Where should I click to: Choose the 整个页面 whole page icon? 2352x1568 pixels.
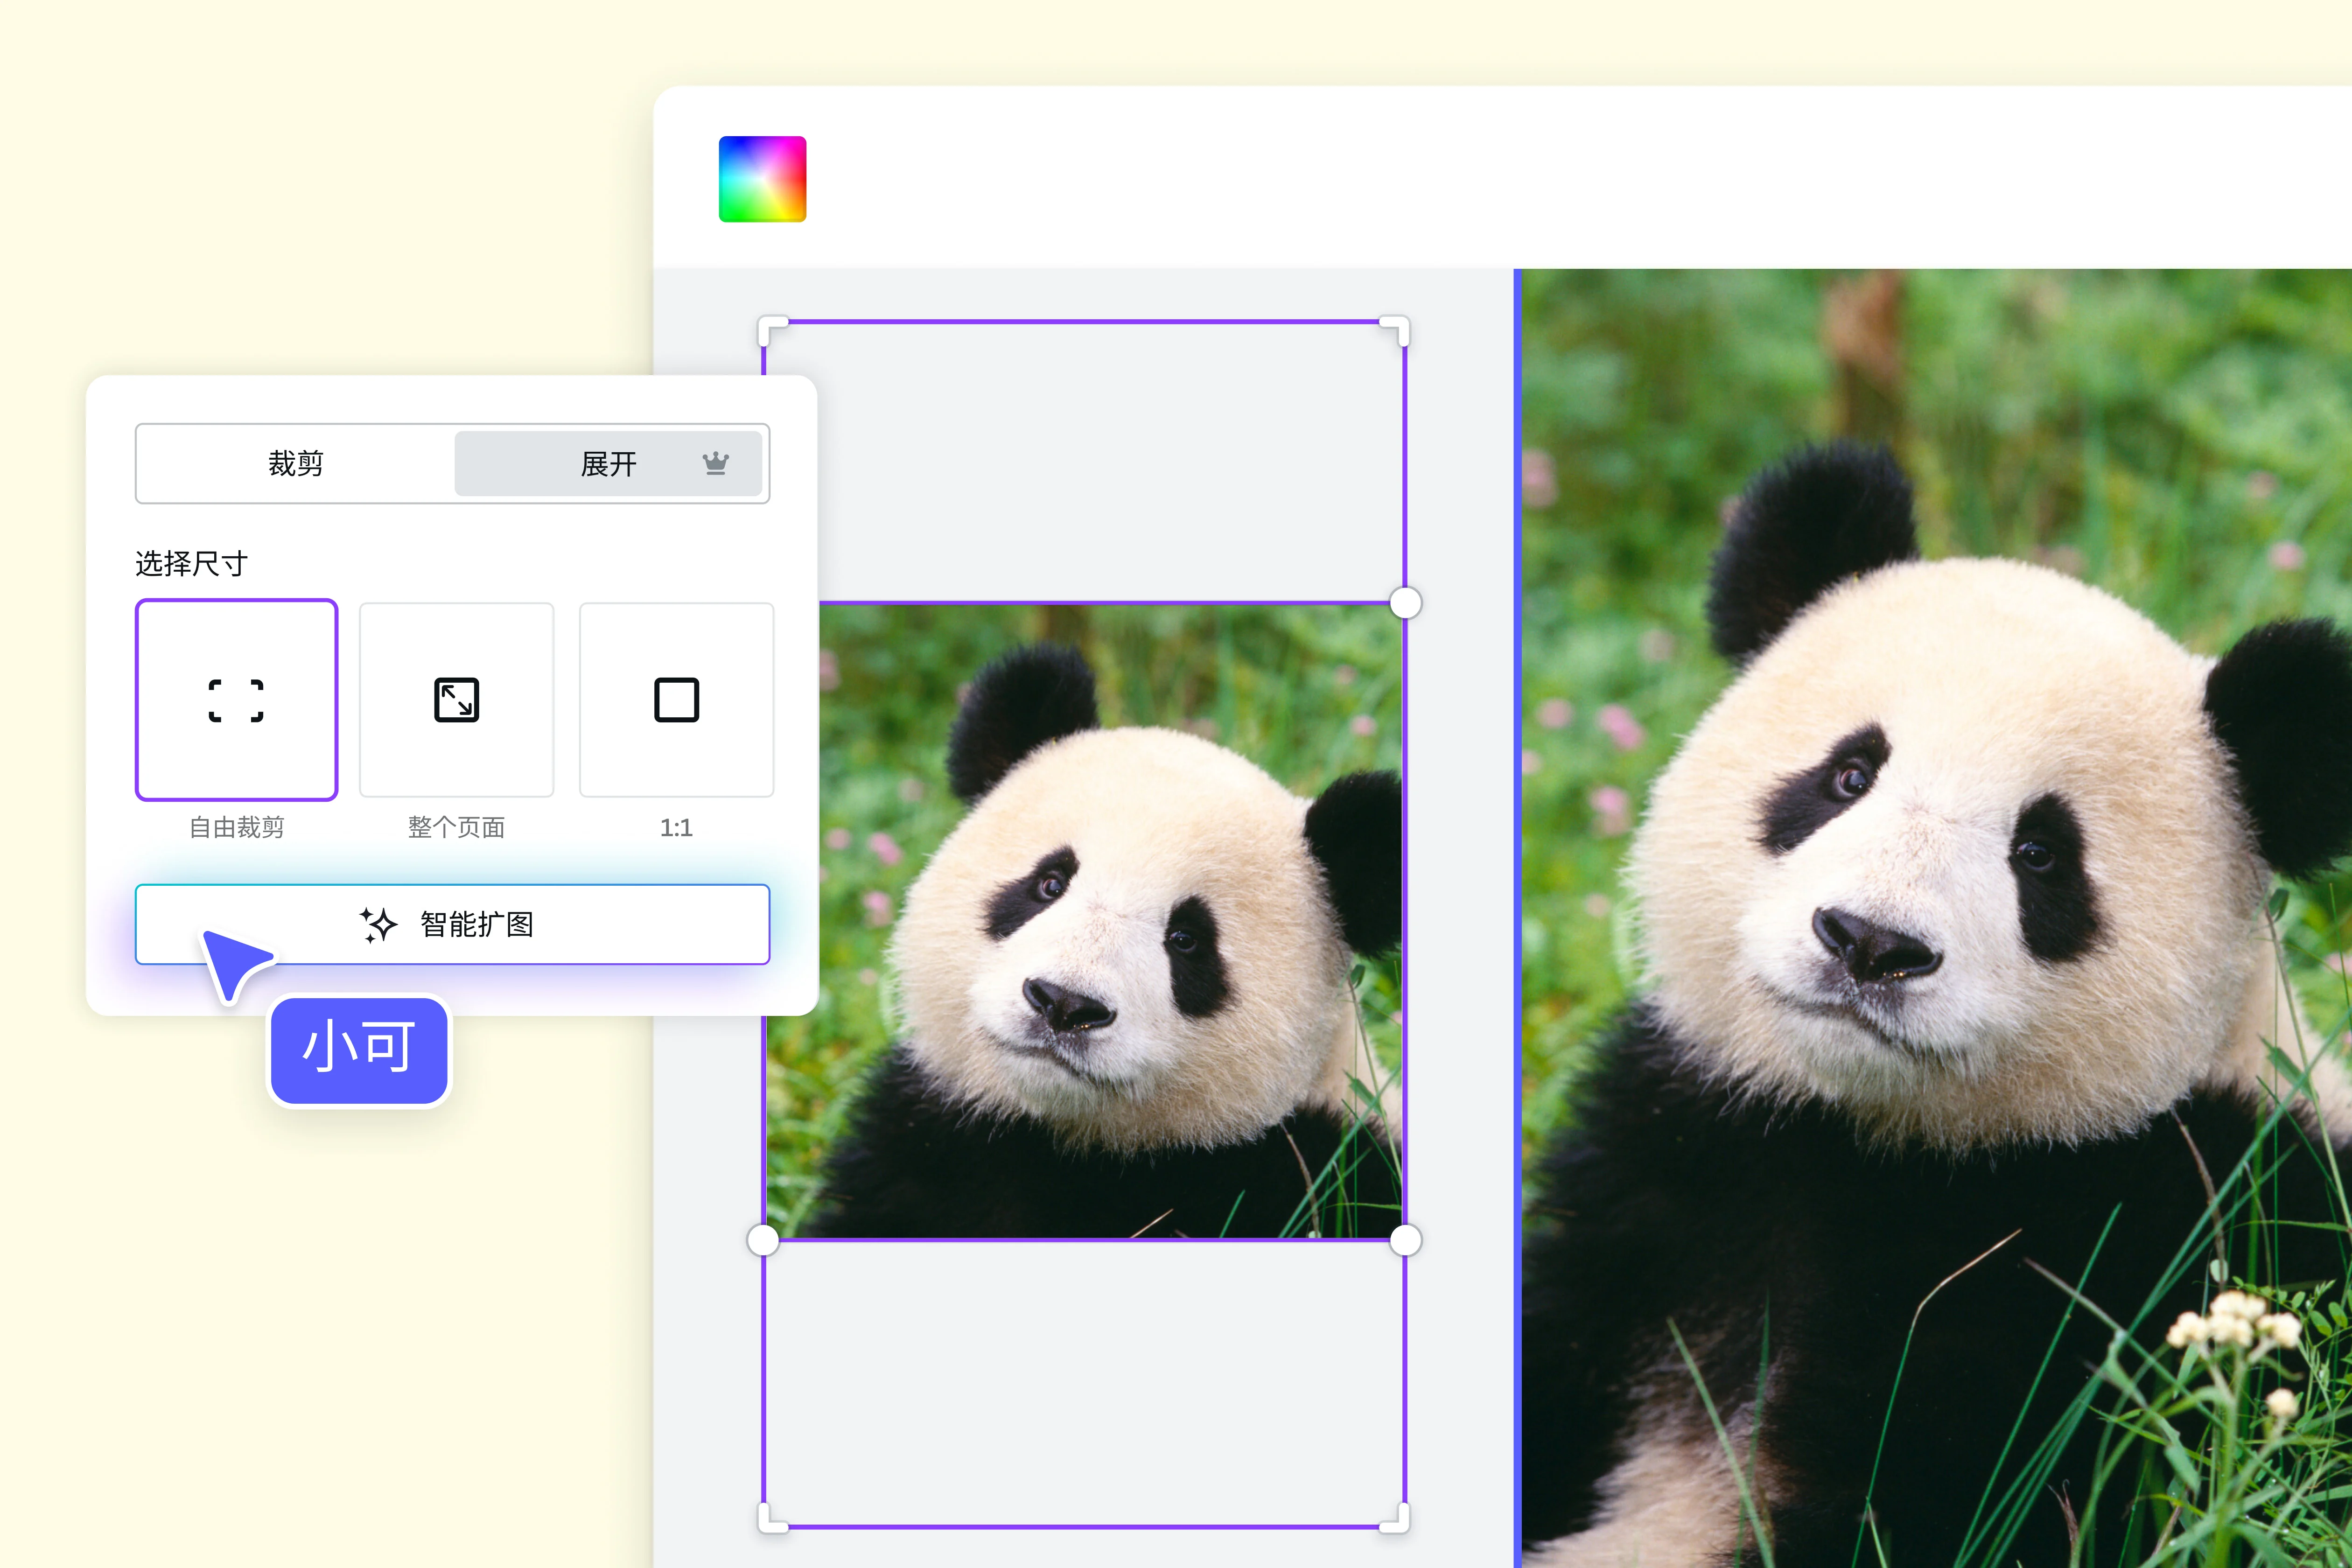tap(456, 700)
